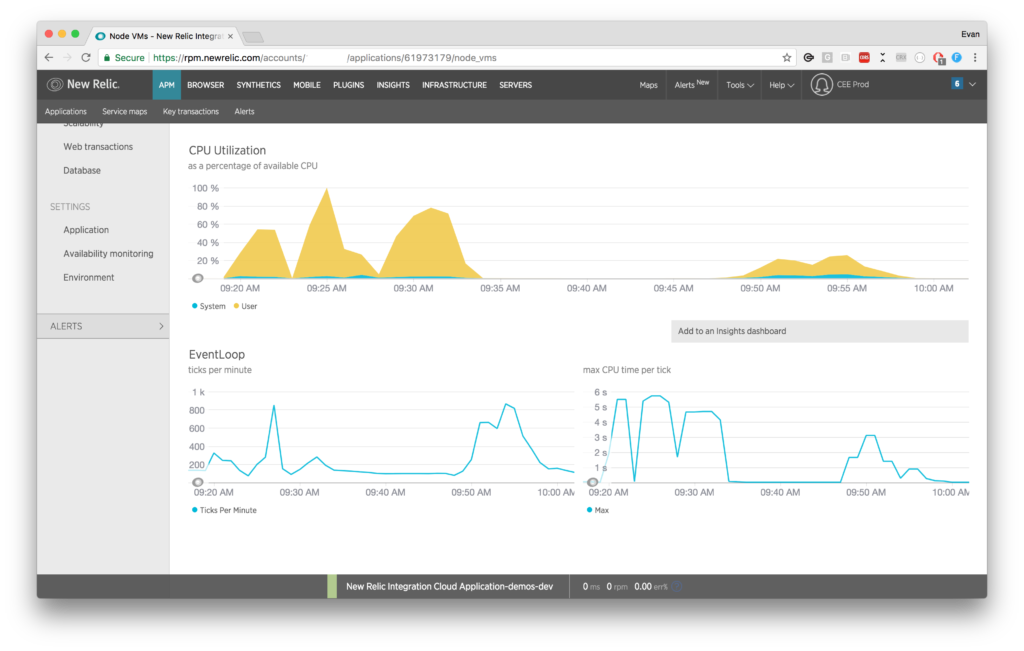Click the red extension icon in Chrome's toolbar
1024x651 pixels.
click(x=864, y=57)
